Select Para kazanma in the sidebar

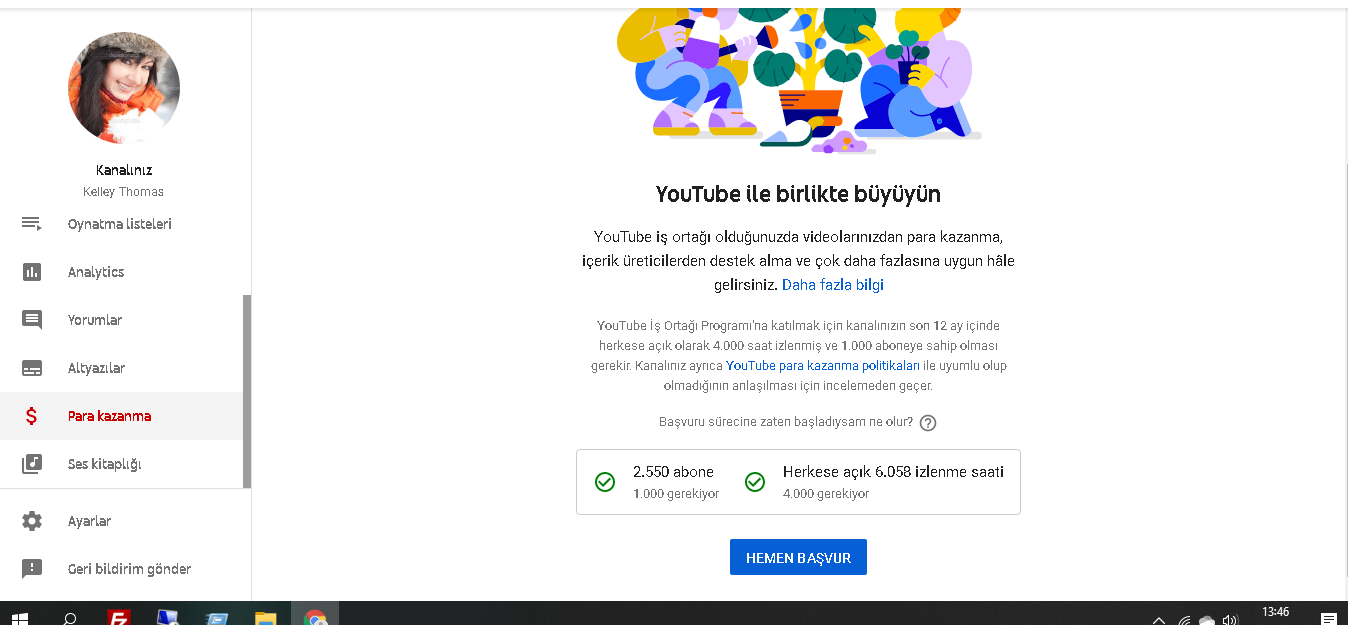[121, 416]
